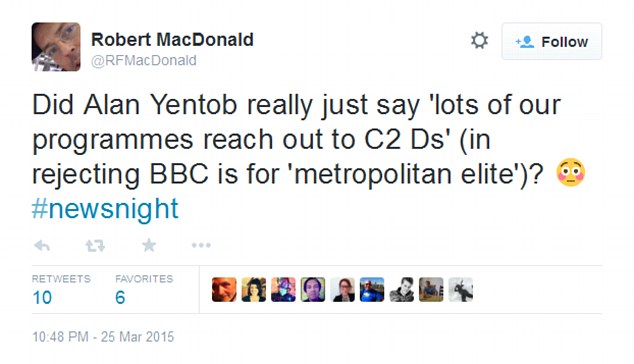Viewport: 634px width, 364px height.
Task: Open Robert MacDonald's profile picture
Action: tap(56, 47)
